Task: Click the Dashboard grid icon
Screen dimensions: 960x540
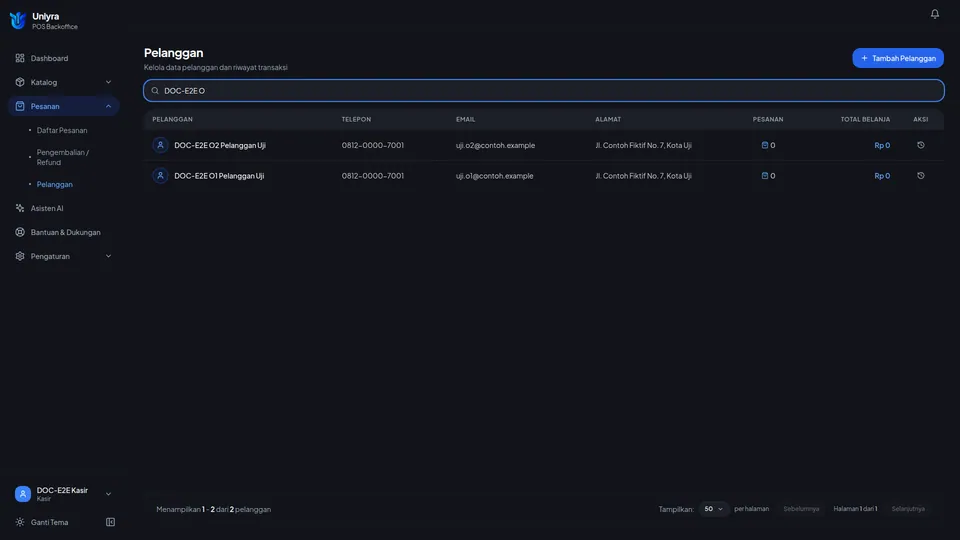Action: click(20, 58)
